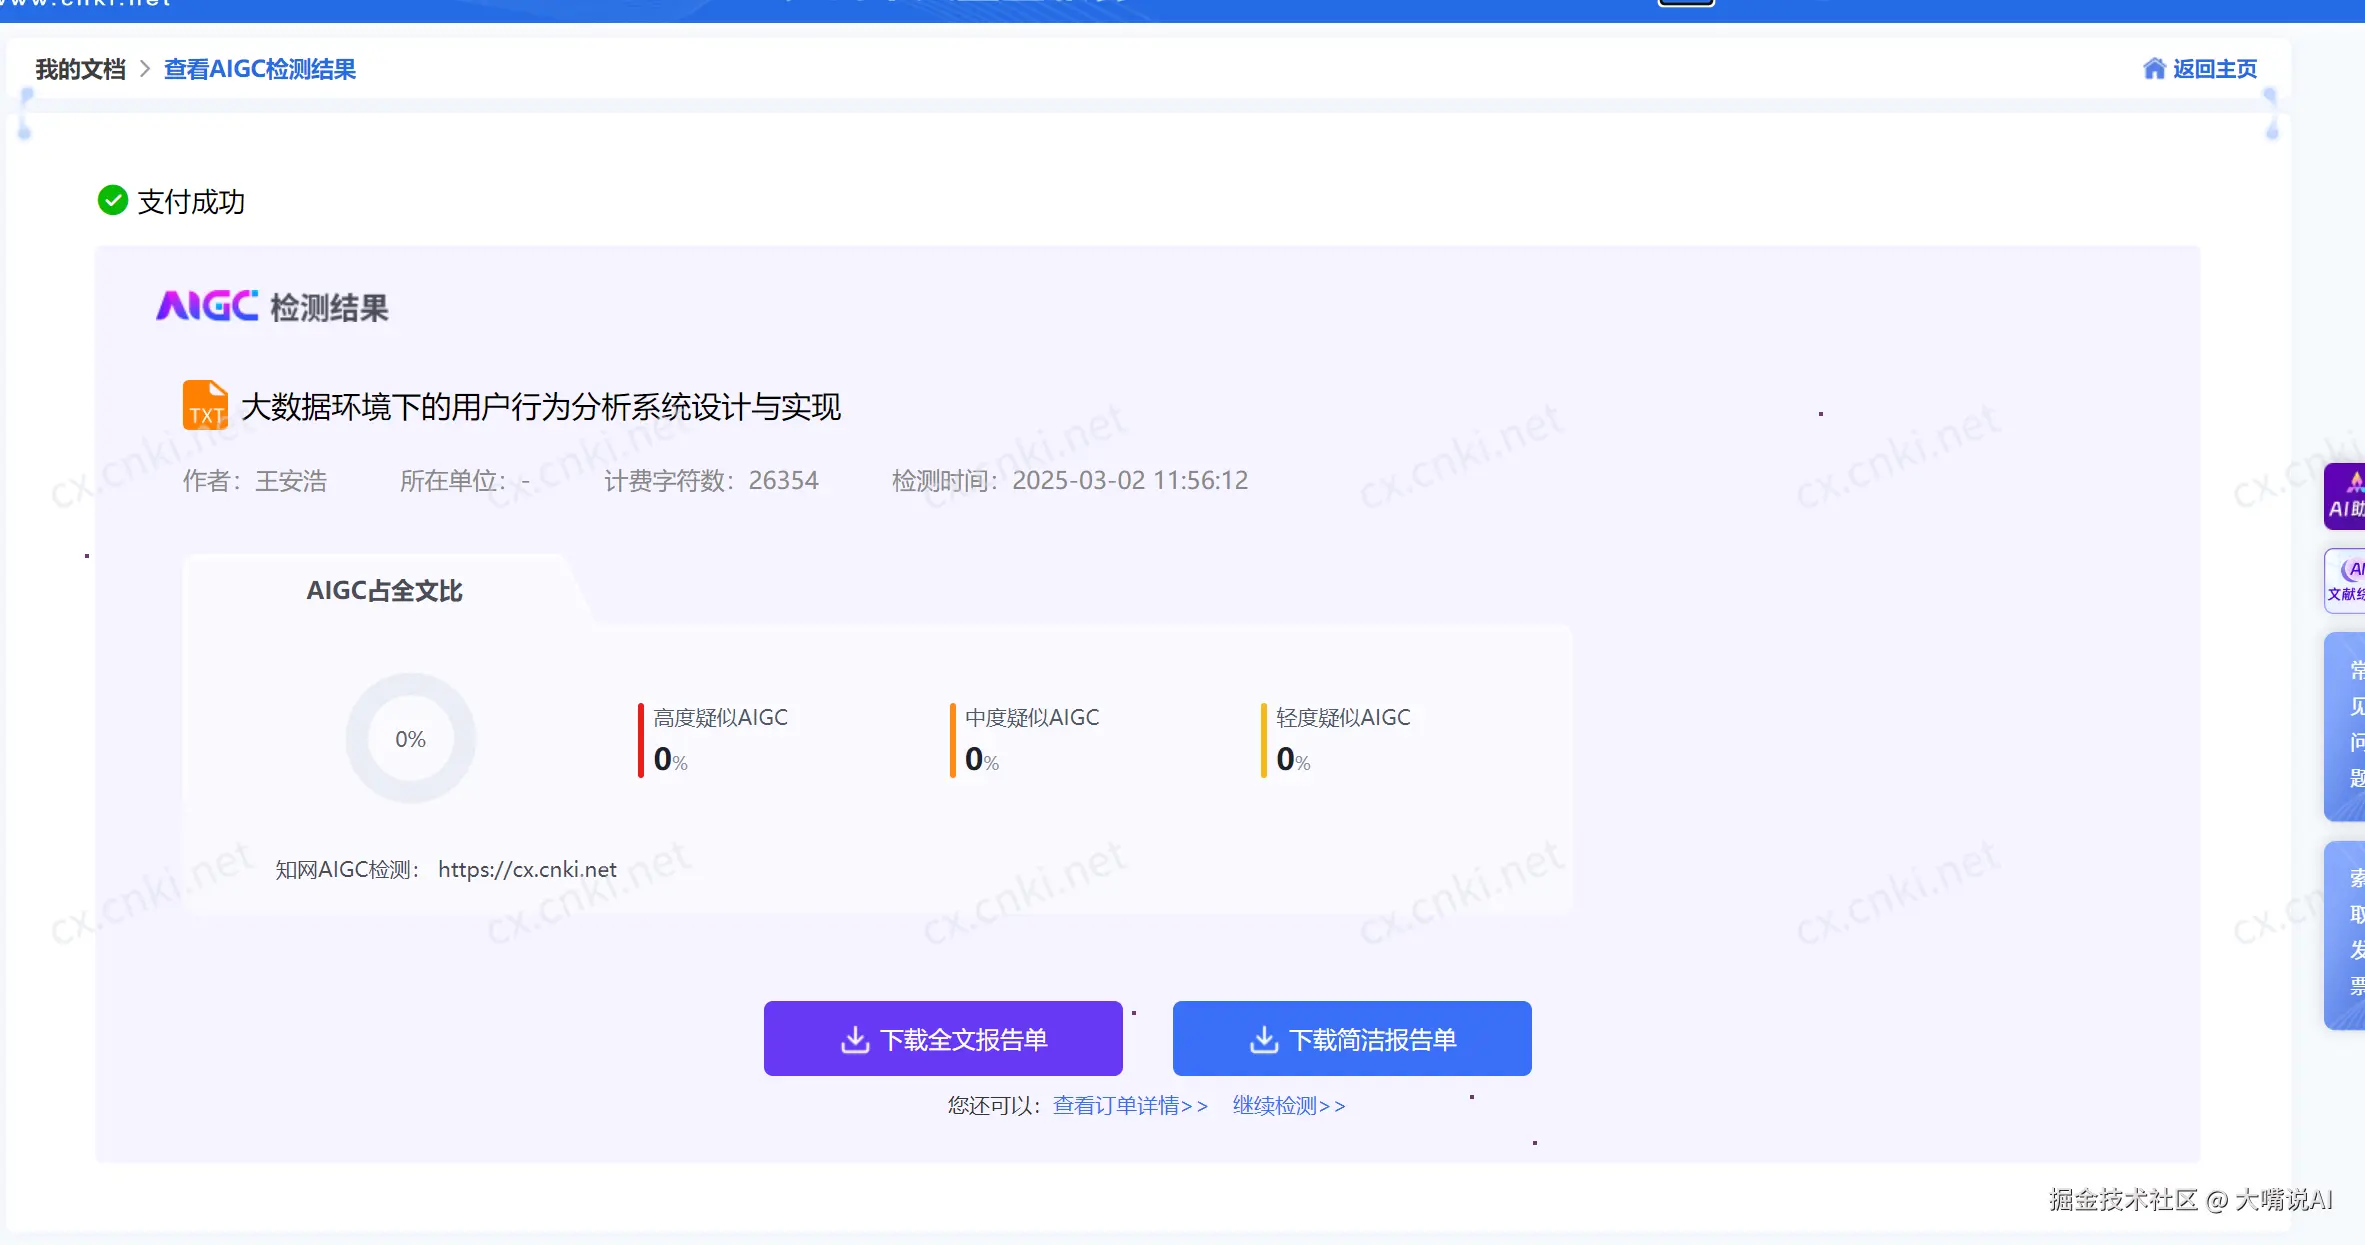Click the orange TXT file icon
The height and width of the screenshot is (1245, 2365).
pyautogui.click(x=205, y=405)
